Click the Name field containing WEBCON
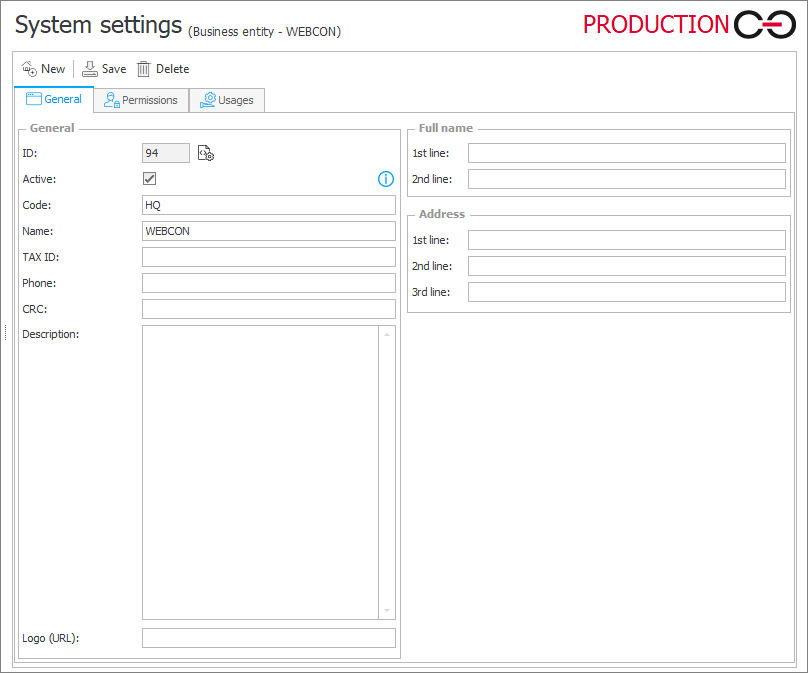 269,231
